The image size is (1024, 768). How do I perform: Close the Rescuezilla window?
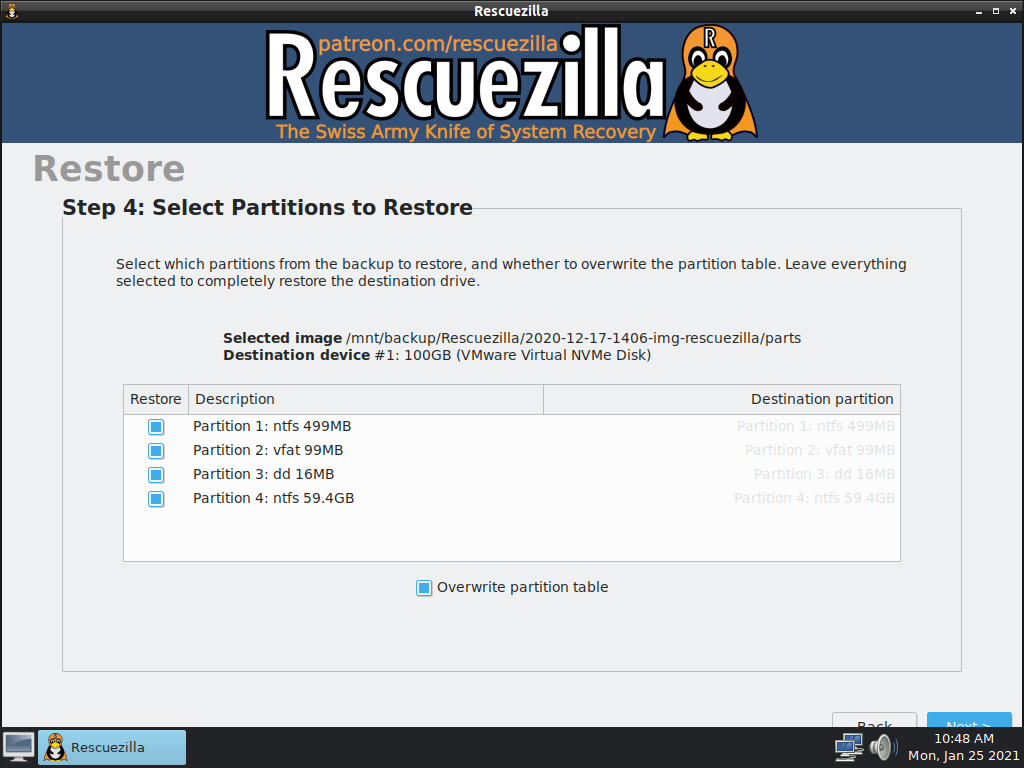[1014, 11]
